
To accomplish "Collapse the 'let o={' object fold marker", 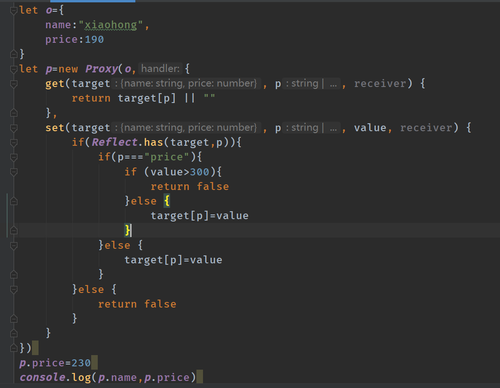I will [14, 11].
